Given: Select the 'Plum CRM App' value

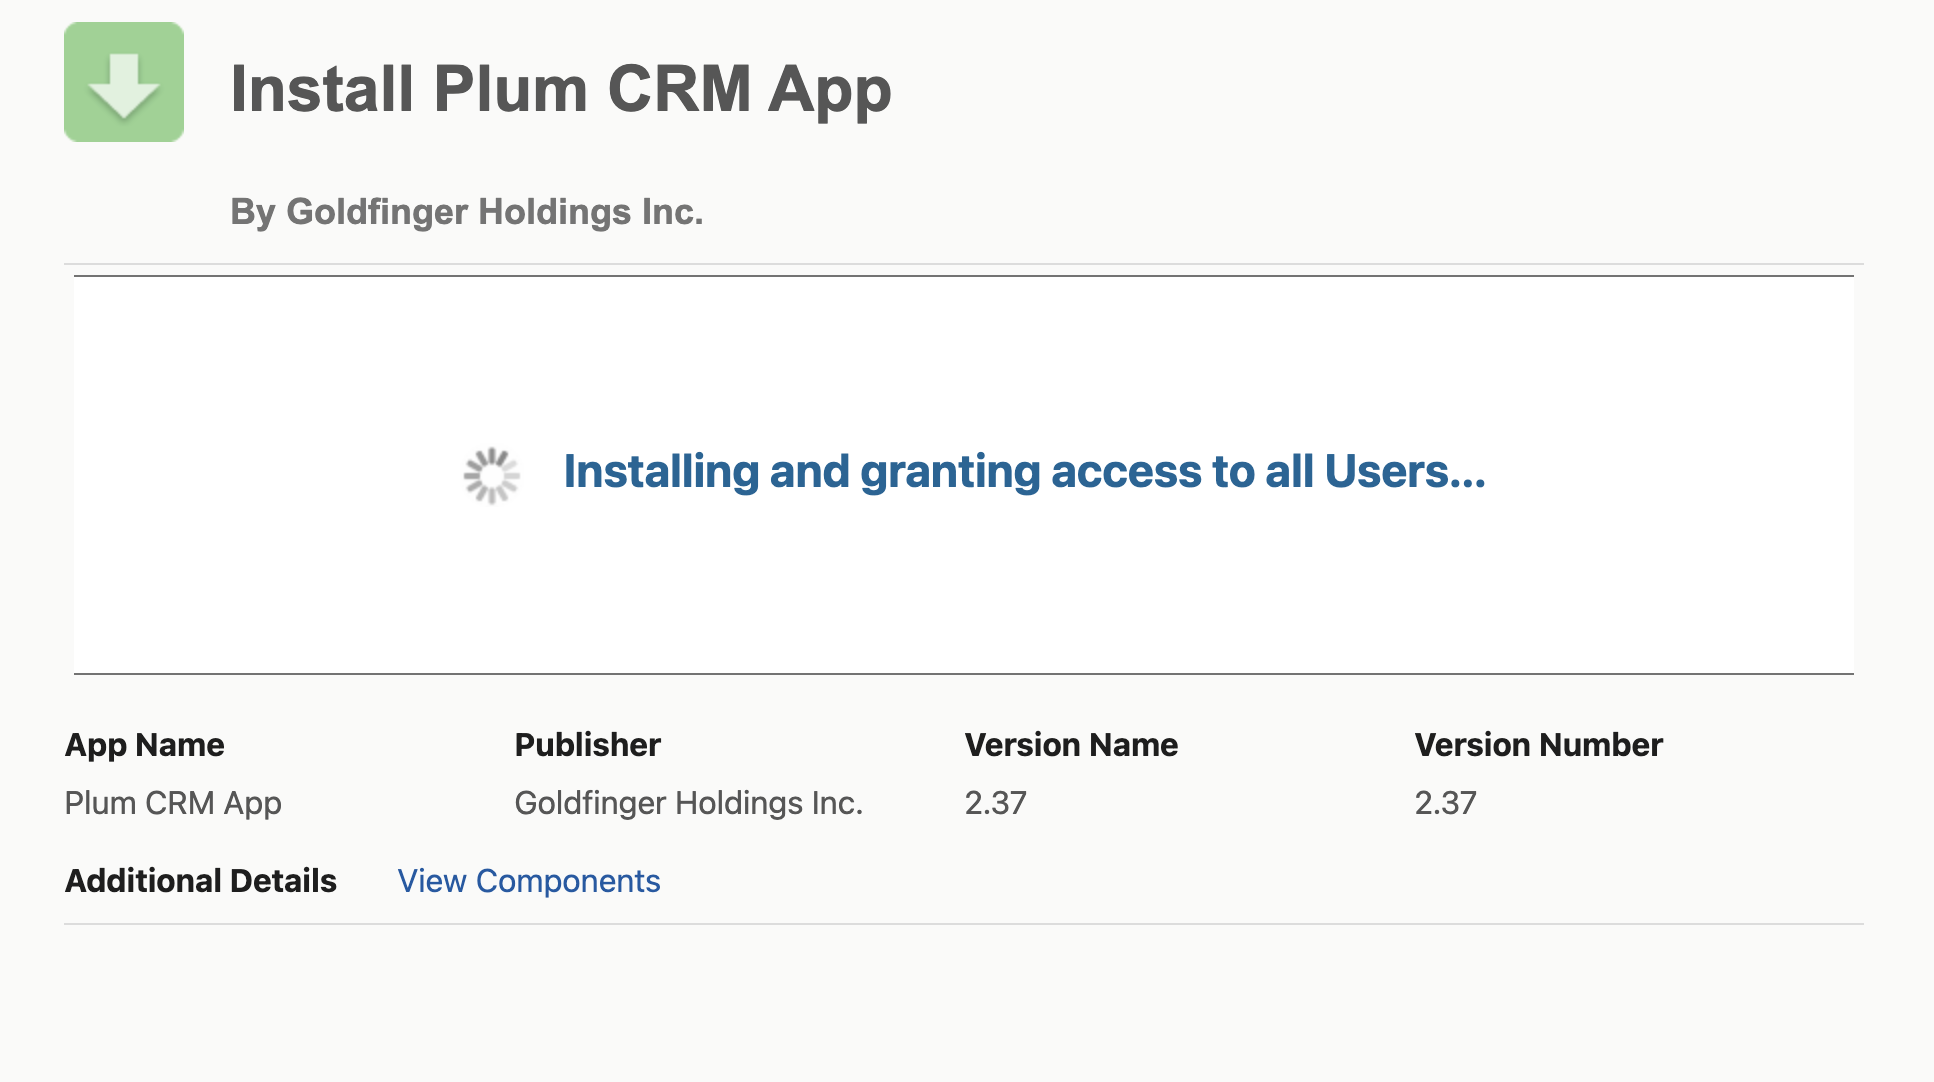Looking at the screenshot, I should pos(173,803).
